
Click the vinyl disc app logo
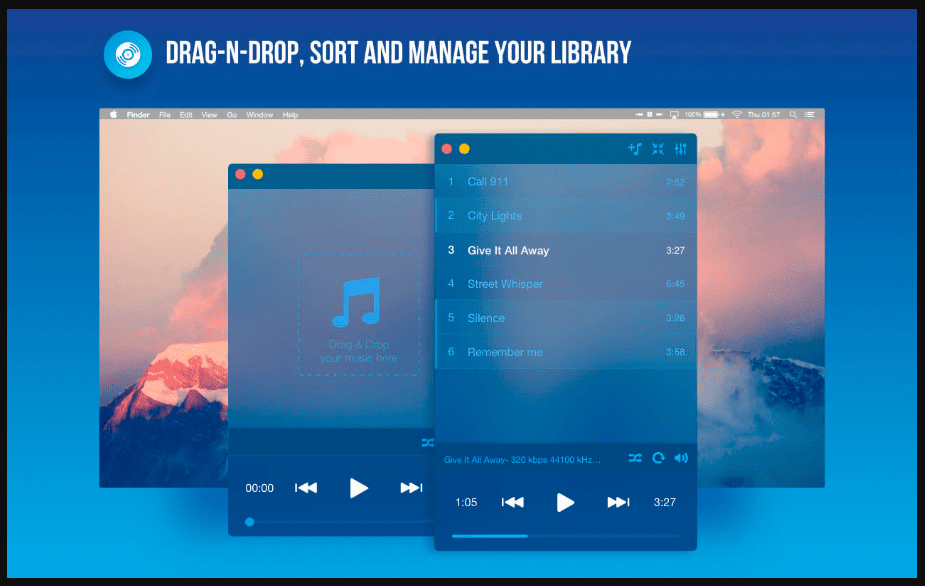point(128,54)
